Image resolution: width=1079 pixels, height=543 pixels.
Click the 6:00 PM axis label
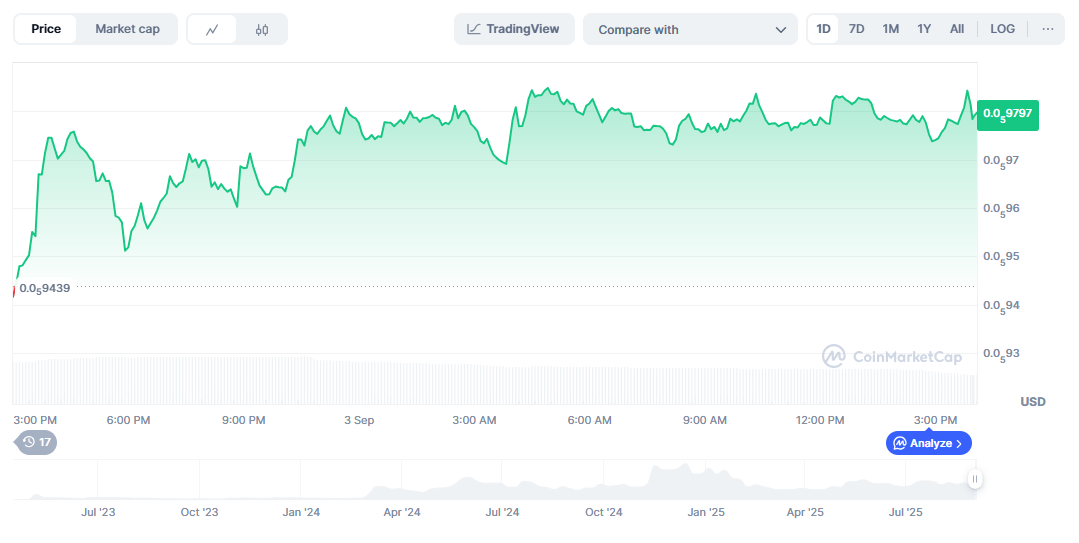tap(128, 420)
